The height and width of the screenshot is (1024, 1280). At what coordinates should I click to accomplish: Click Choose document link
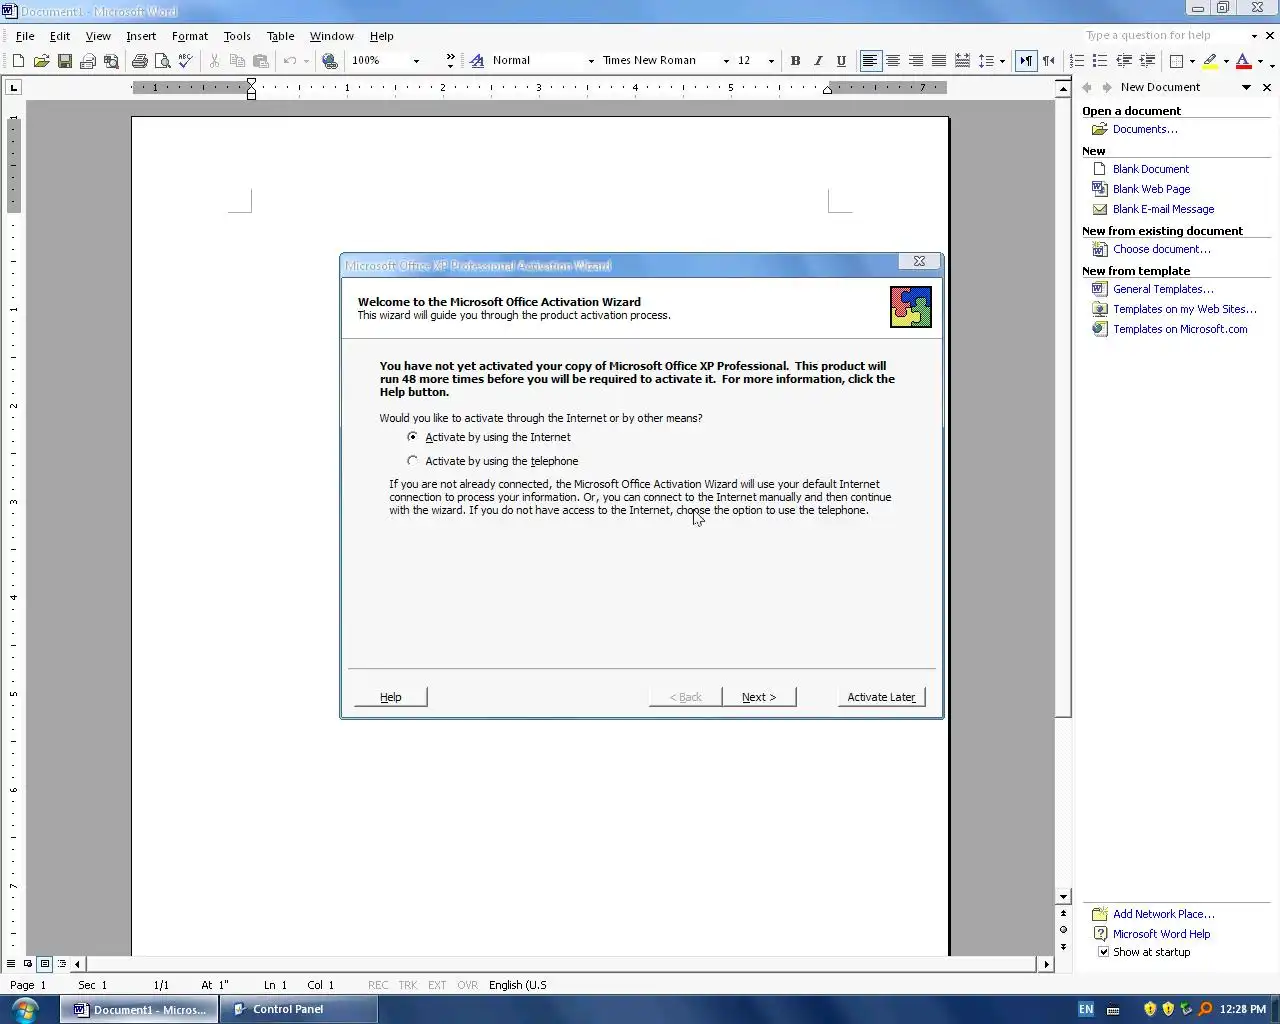click(x=1162, y=249)
